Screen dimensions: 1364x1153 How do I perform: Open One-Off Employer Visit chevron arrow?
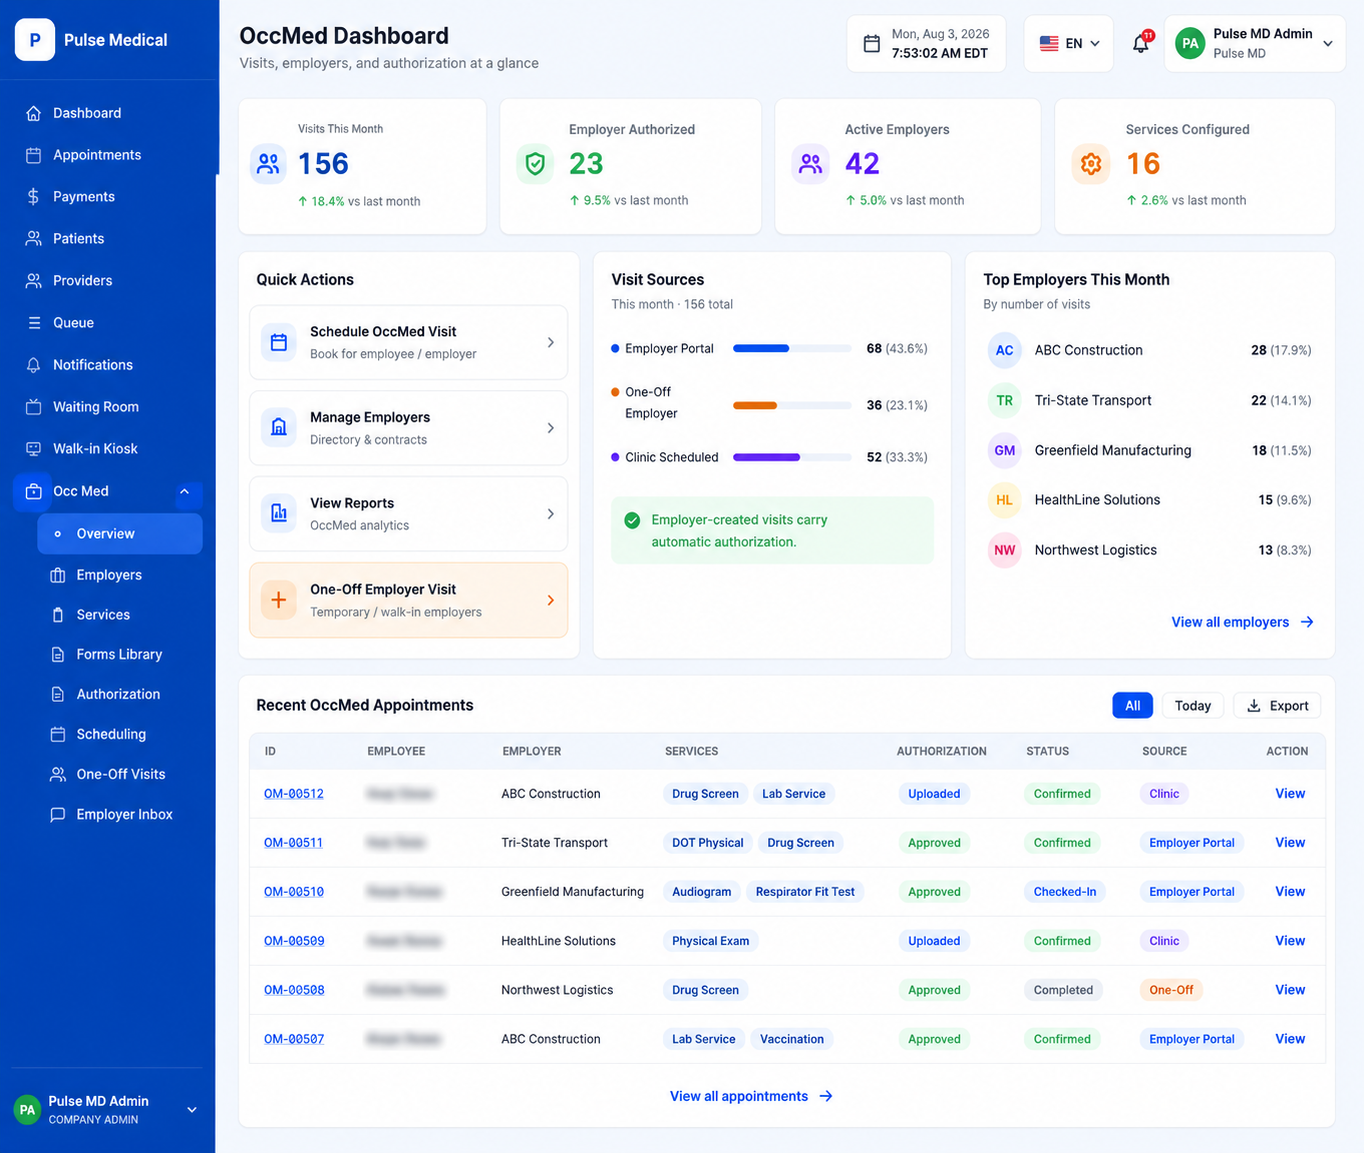click(x=551, y=600)
